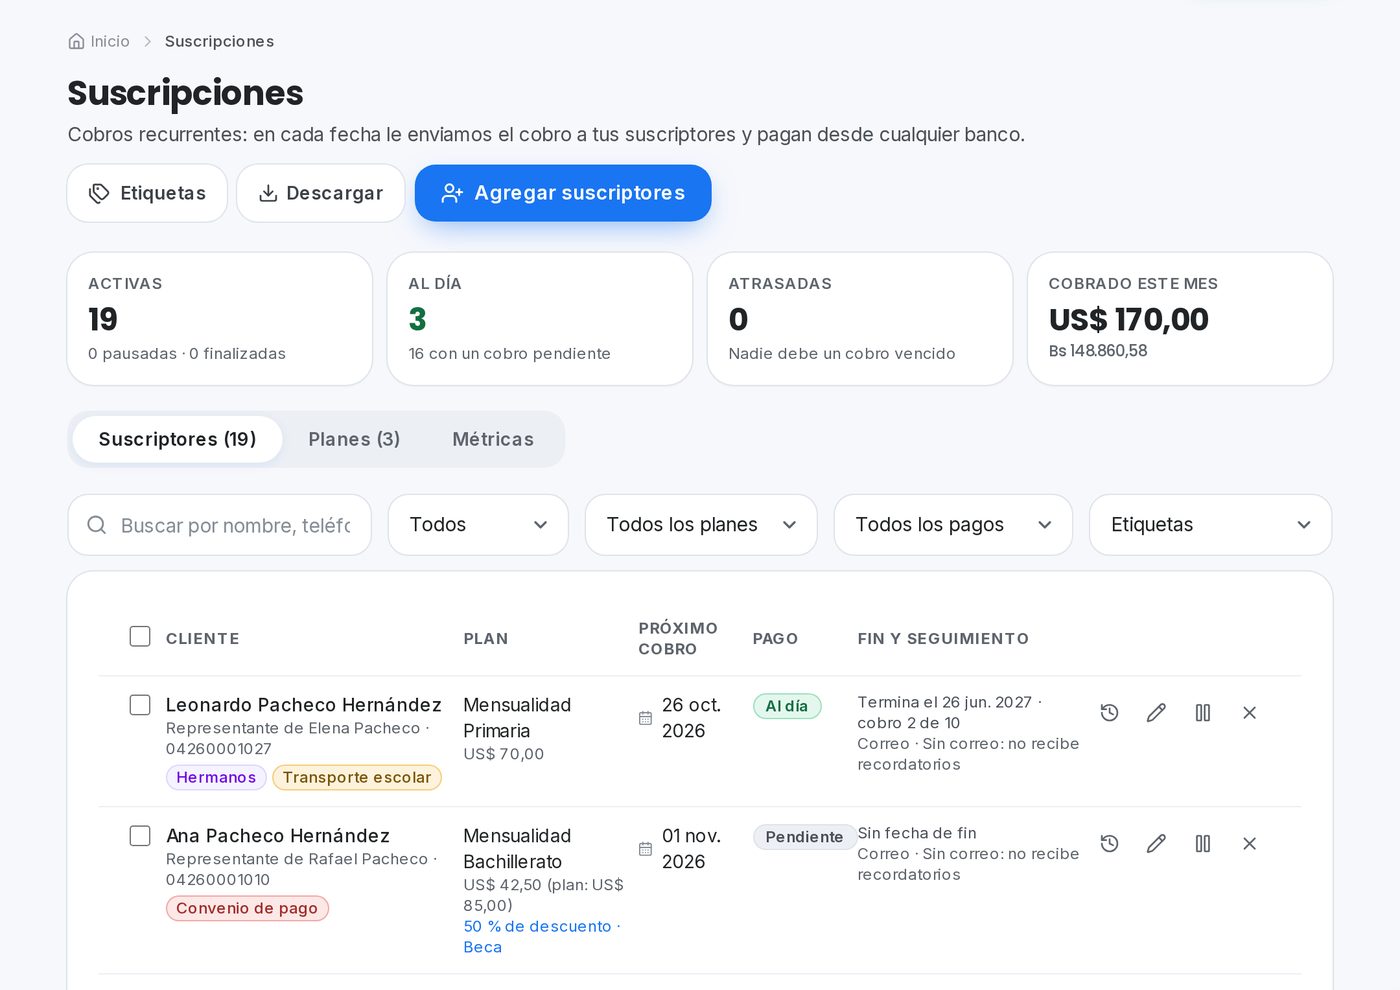Click Mensualidad Primaria plan text

coord(517,718)
